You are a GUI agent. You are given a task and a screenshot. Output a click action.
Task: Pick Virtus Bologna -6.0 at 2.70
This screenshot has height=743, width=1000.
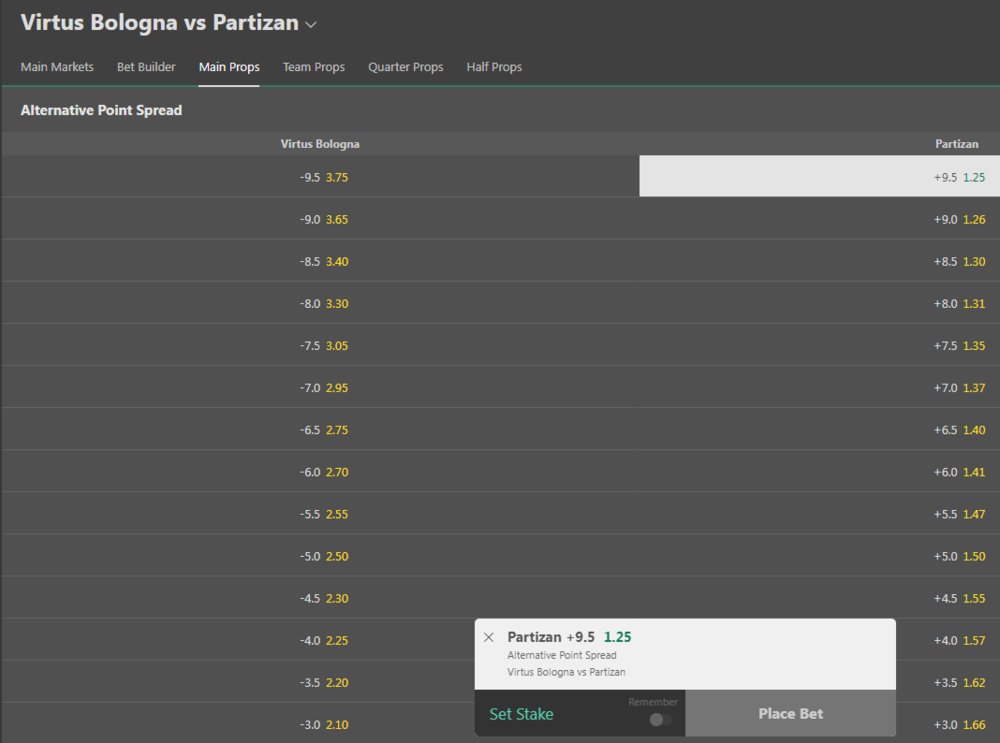pyautogui.click(x=320, y=471)
